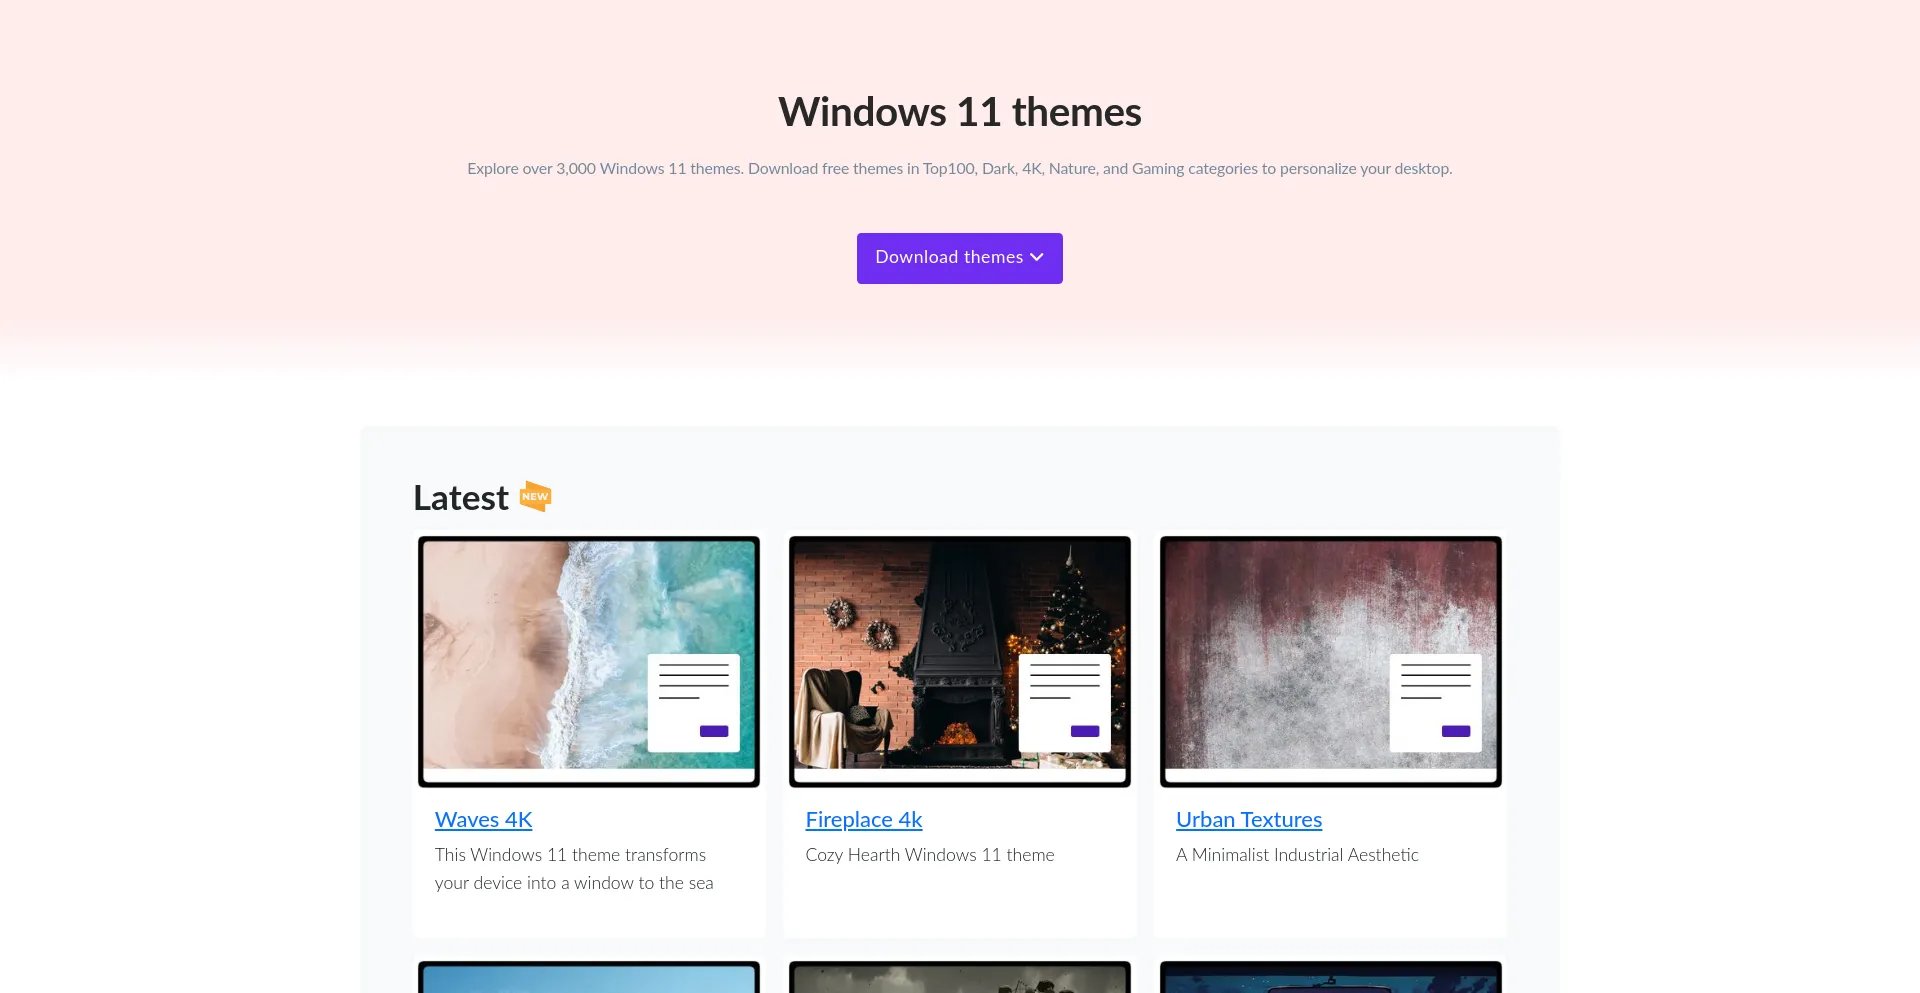Image resolution: width=1920 pixels, height=993 pixels.
Task: Click 'Cozy Hearth Windows 11 theme' description
Action: (x=930, y=855)
